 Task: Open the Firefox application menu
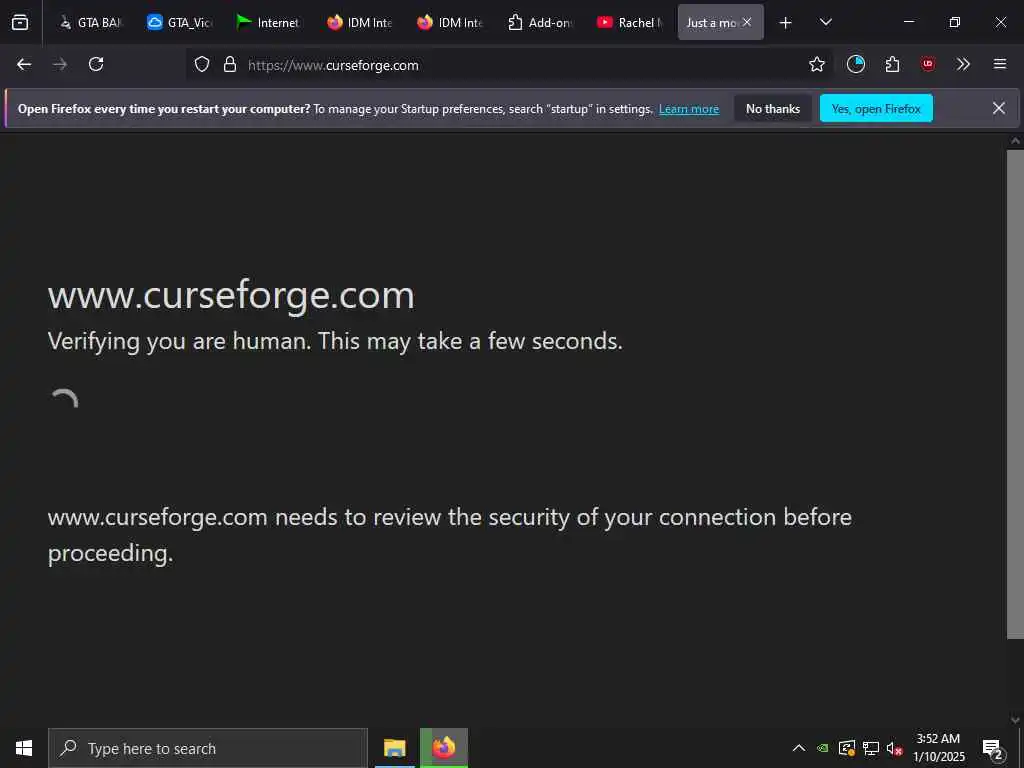[x=1000, y=64]
